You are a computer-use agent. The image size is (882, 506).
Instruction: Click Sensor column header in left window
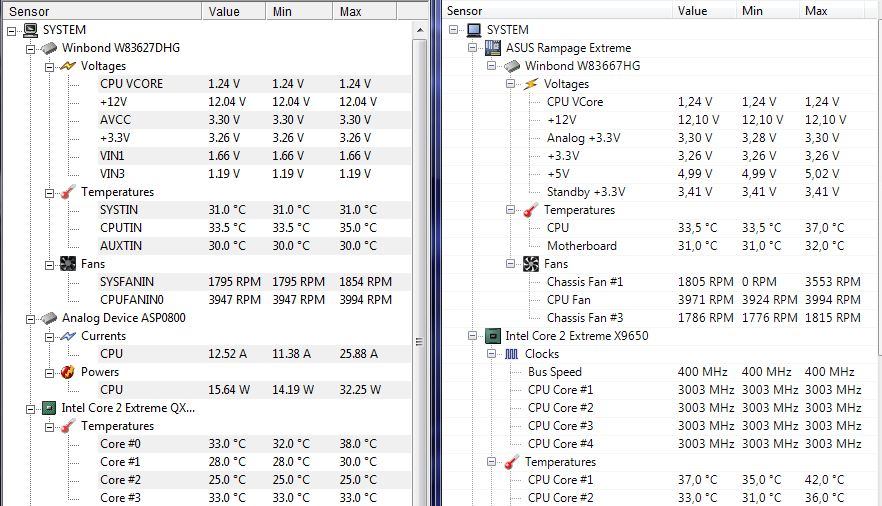(x=101, y=11)
